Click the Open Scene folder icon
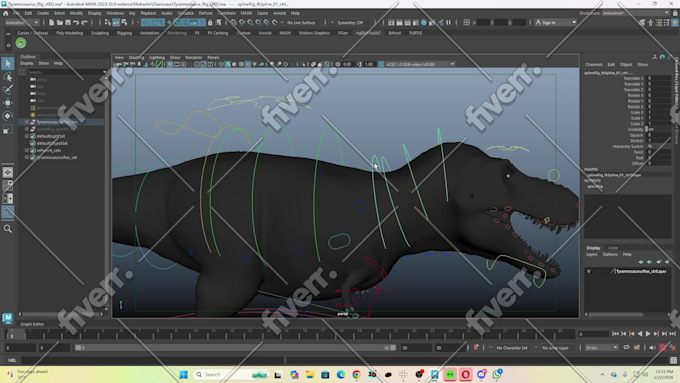 tap(59, 23)
